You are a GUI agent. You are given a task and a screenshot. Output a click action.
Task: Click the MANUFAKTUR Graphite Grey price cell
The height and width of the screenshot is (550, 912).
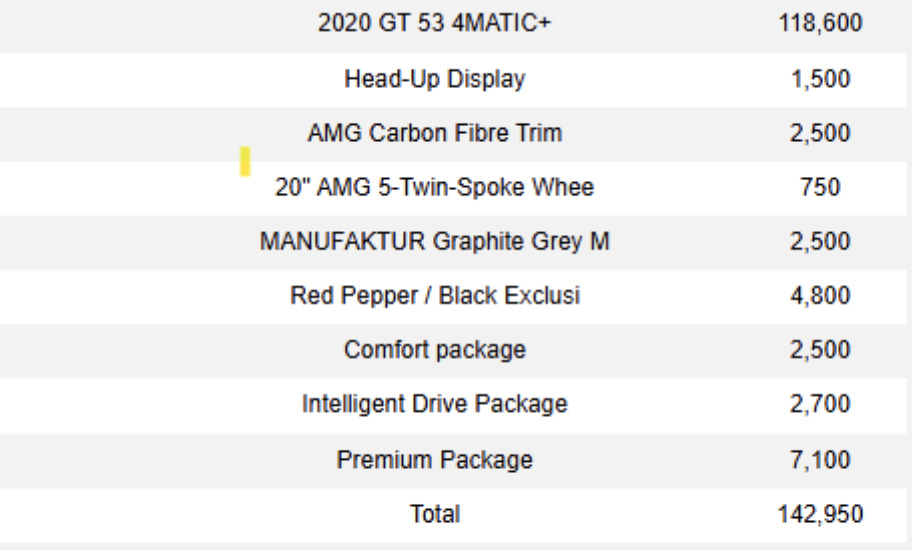point(820,241)
